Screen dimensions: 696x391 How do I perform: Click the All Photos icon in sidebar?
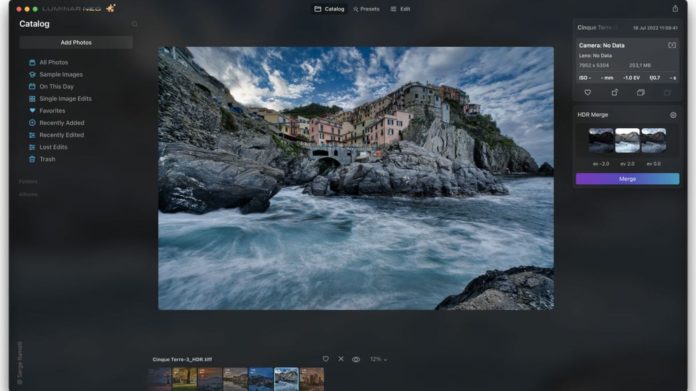[32, 63]
